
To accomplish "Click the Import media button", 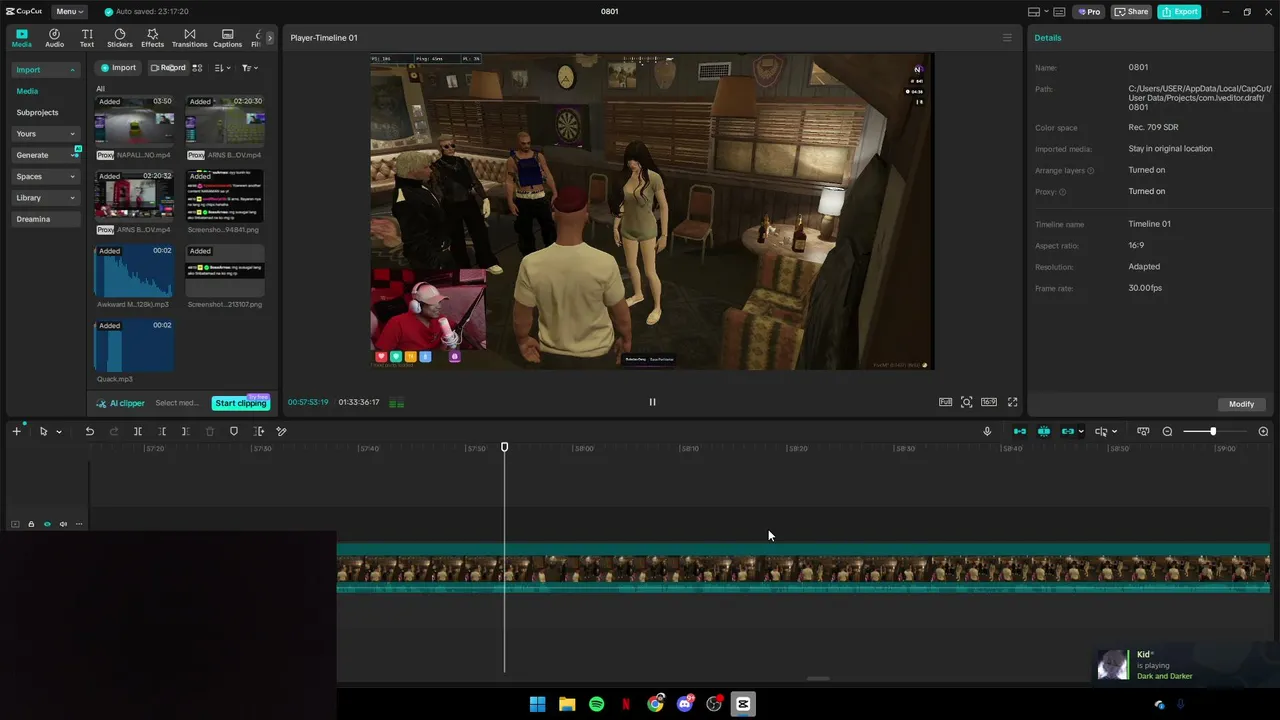I will (x=118, y=68).
